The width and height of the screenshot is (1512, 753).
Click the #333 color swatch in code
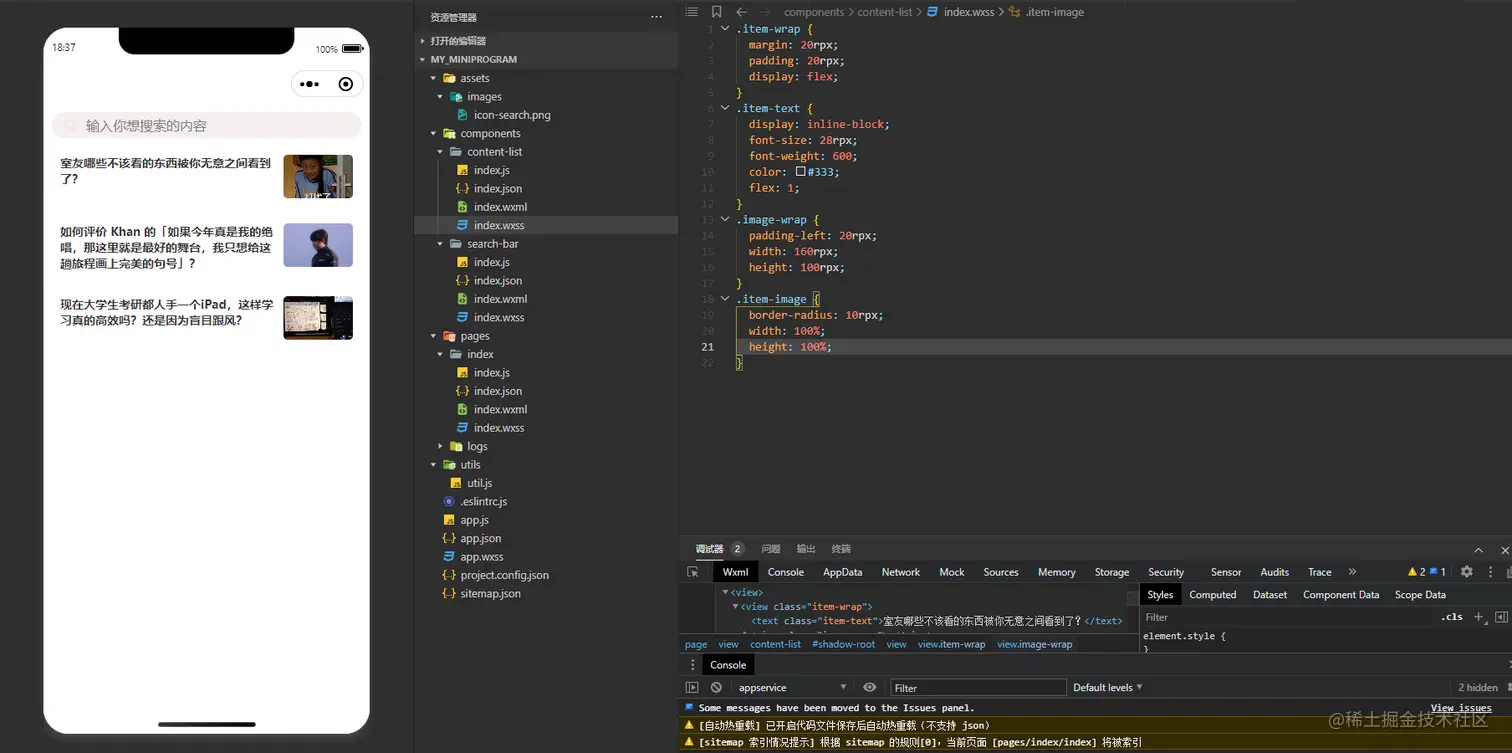(800, 172)
